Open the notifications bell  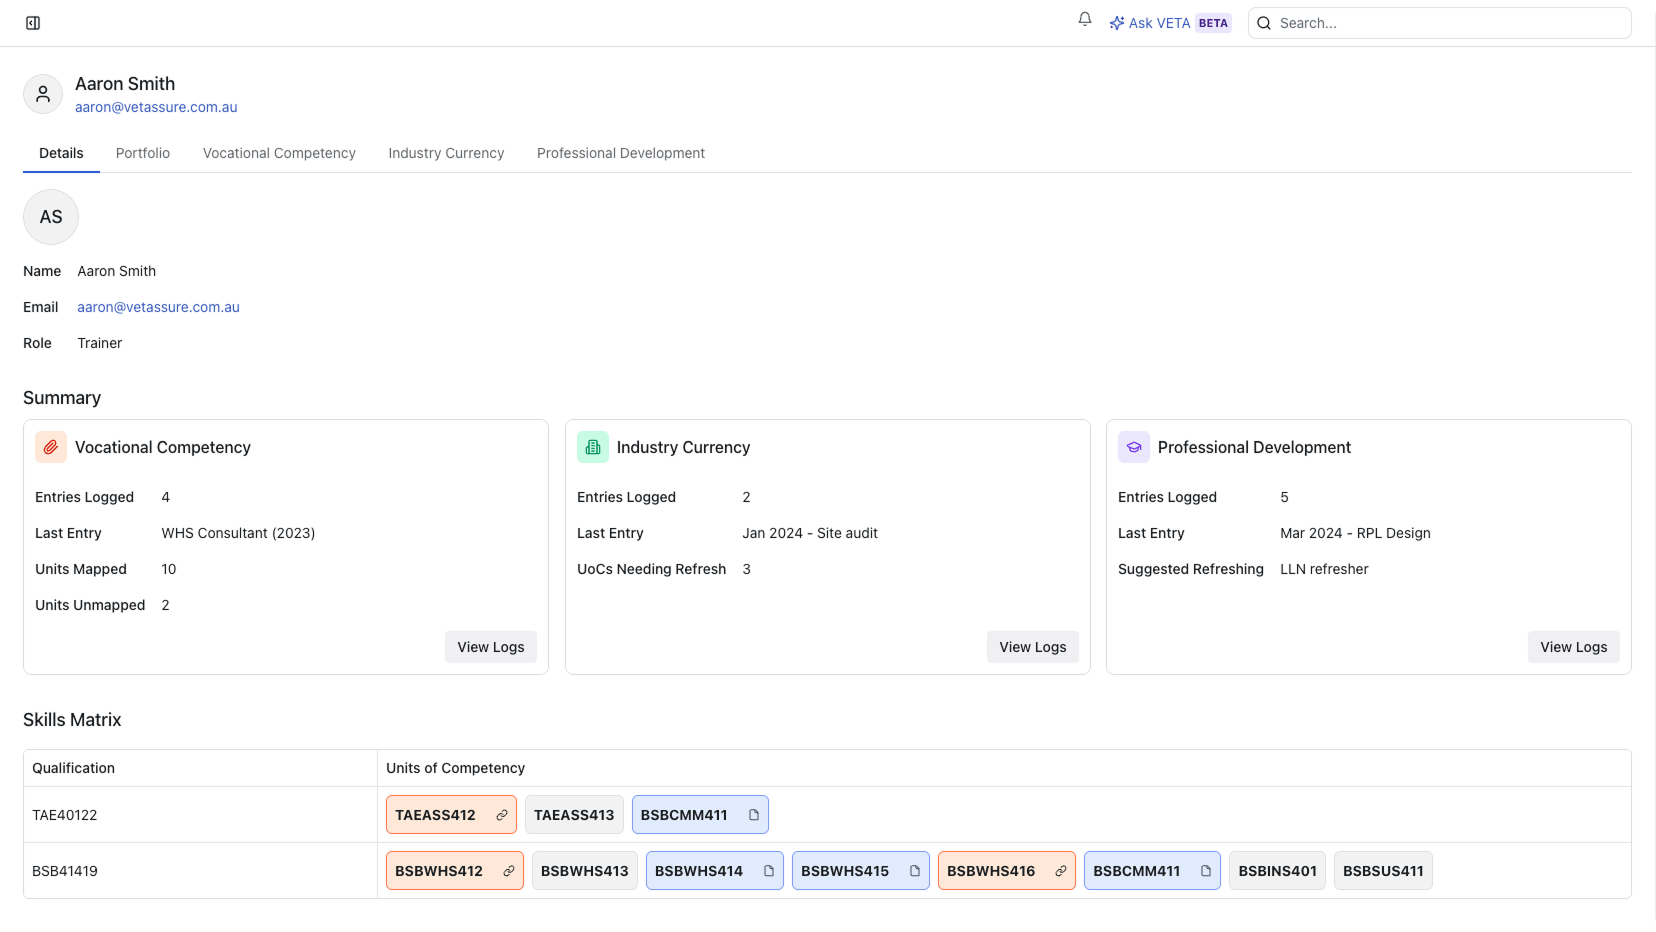[x=1085, y=20]
